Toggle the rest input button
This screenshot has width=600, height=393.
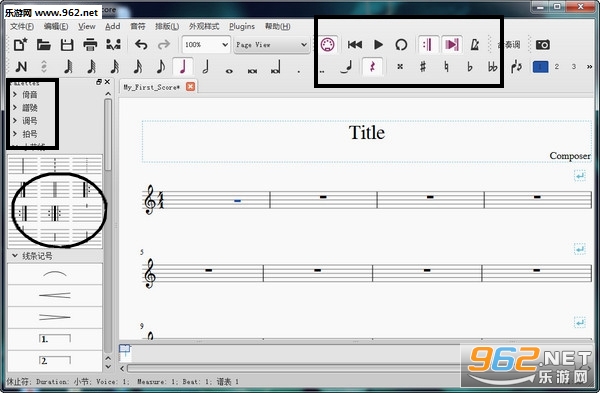pyautogui.click(x=372, y=67)
